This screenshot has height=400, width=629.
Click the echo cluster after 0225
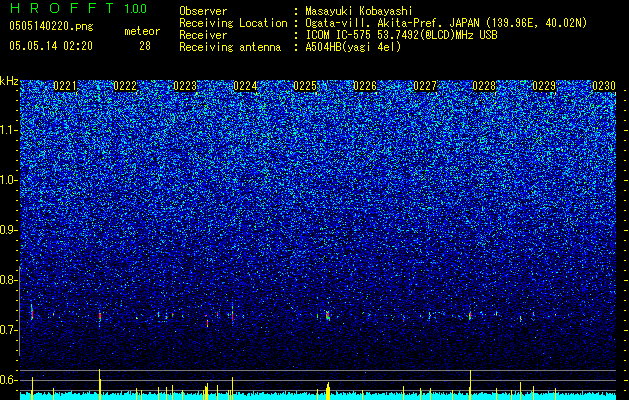(328, 315)
